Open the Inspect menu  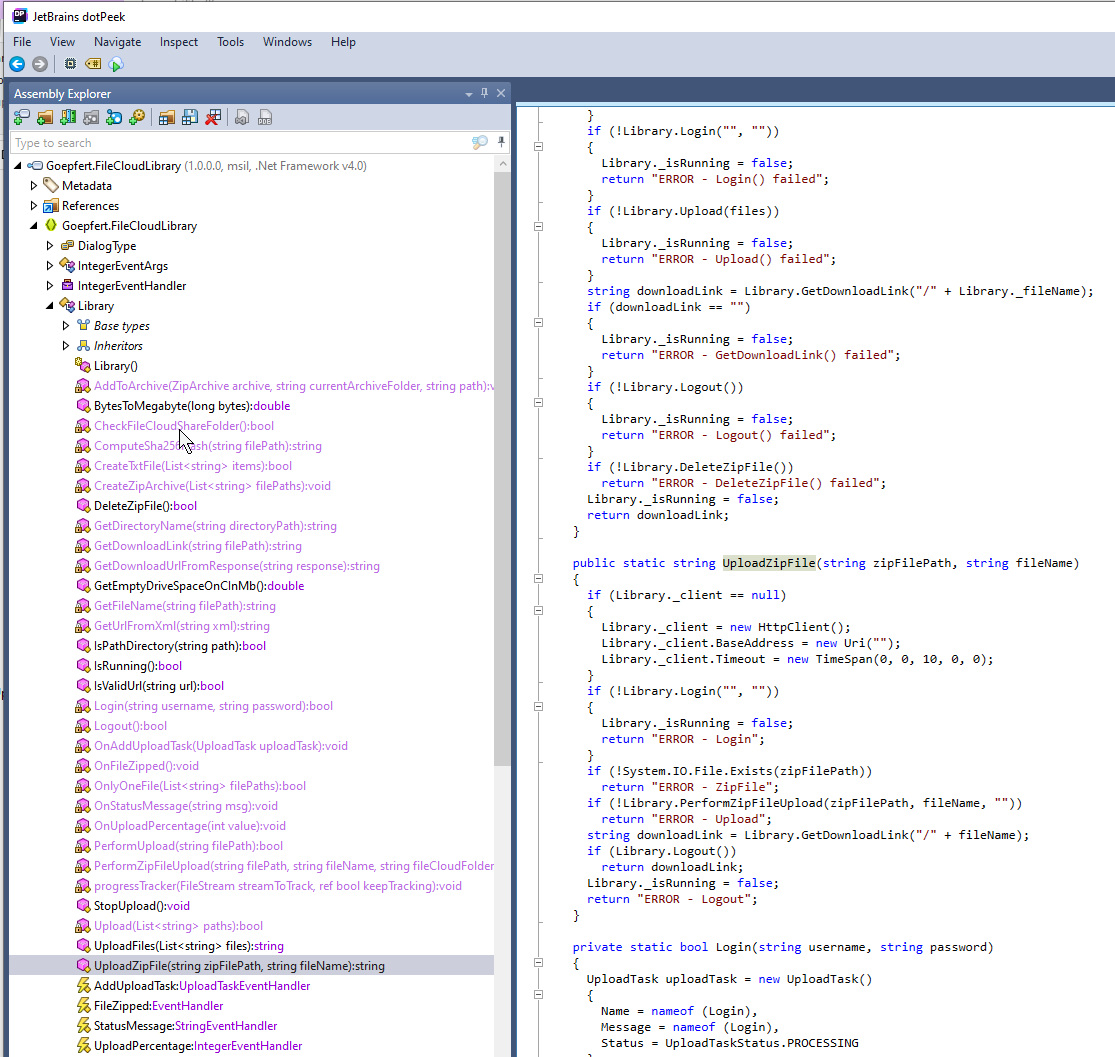[x=178, y=42]
